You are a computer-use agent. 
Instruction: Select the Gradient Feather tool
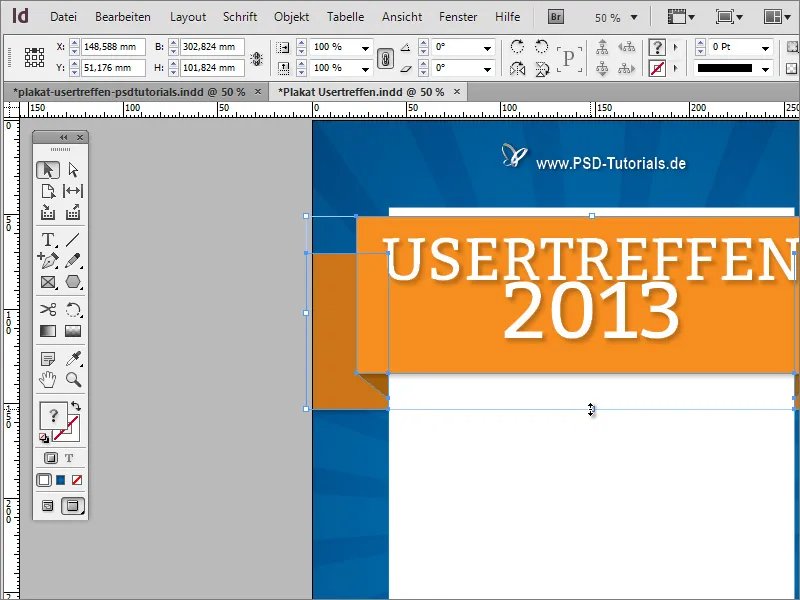(73, 331)
